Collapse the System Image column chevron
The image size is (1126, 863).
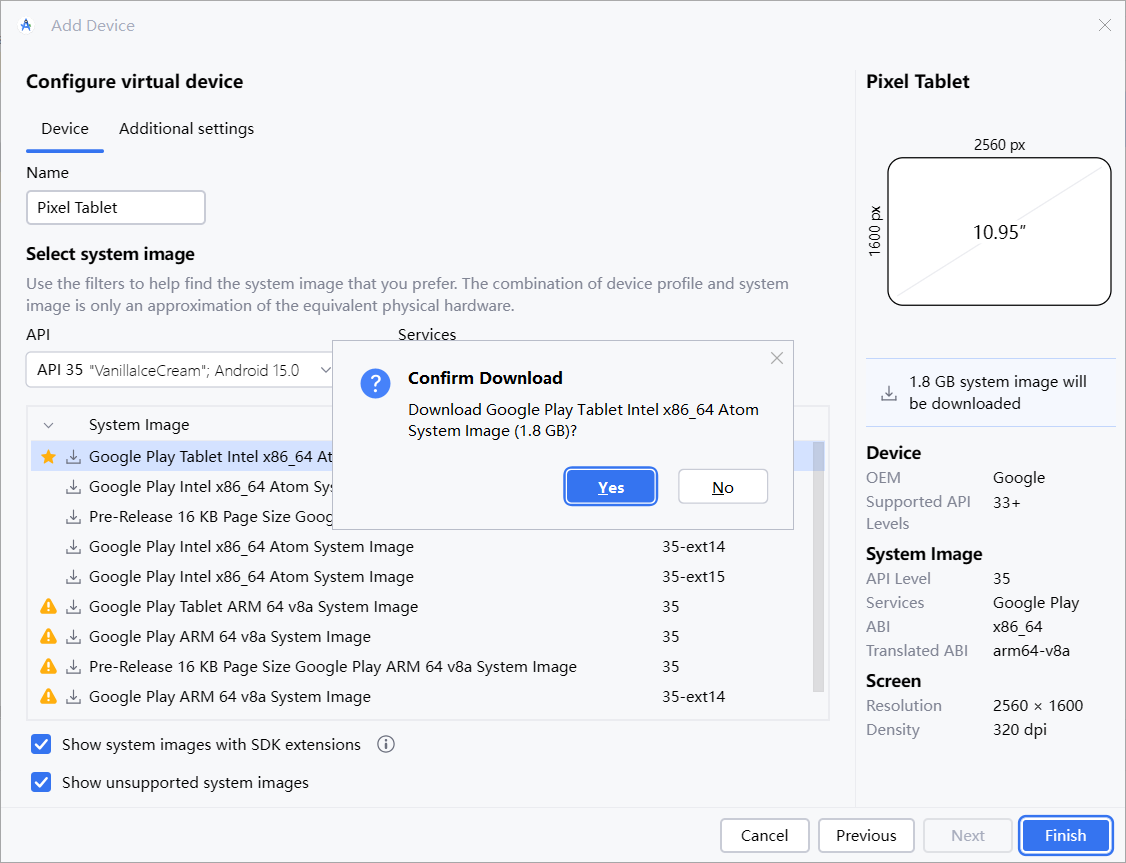click(x=48, y=425)
